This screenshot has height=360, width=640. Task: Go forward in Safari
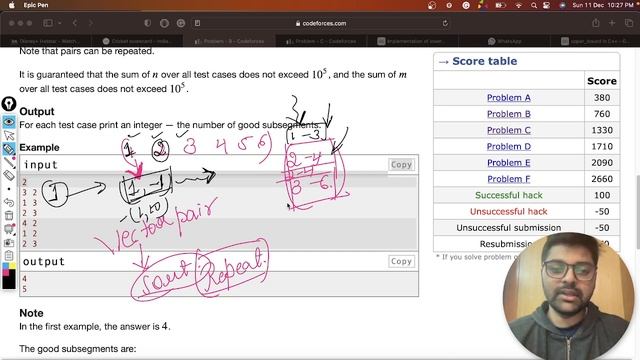[x=91, y=23]
